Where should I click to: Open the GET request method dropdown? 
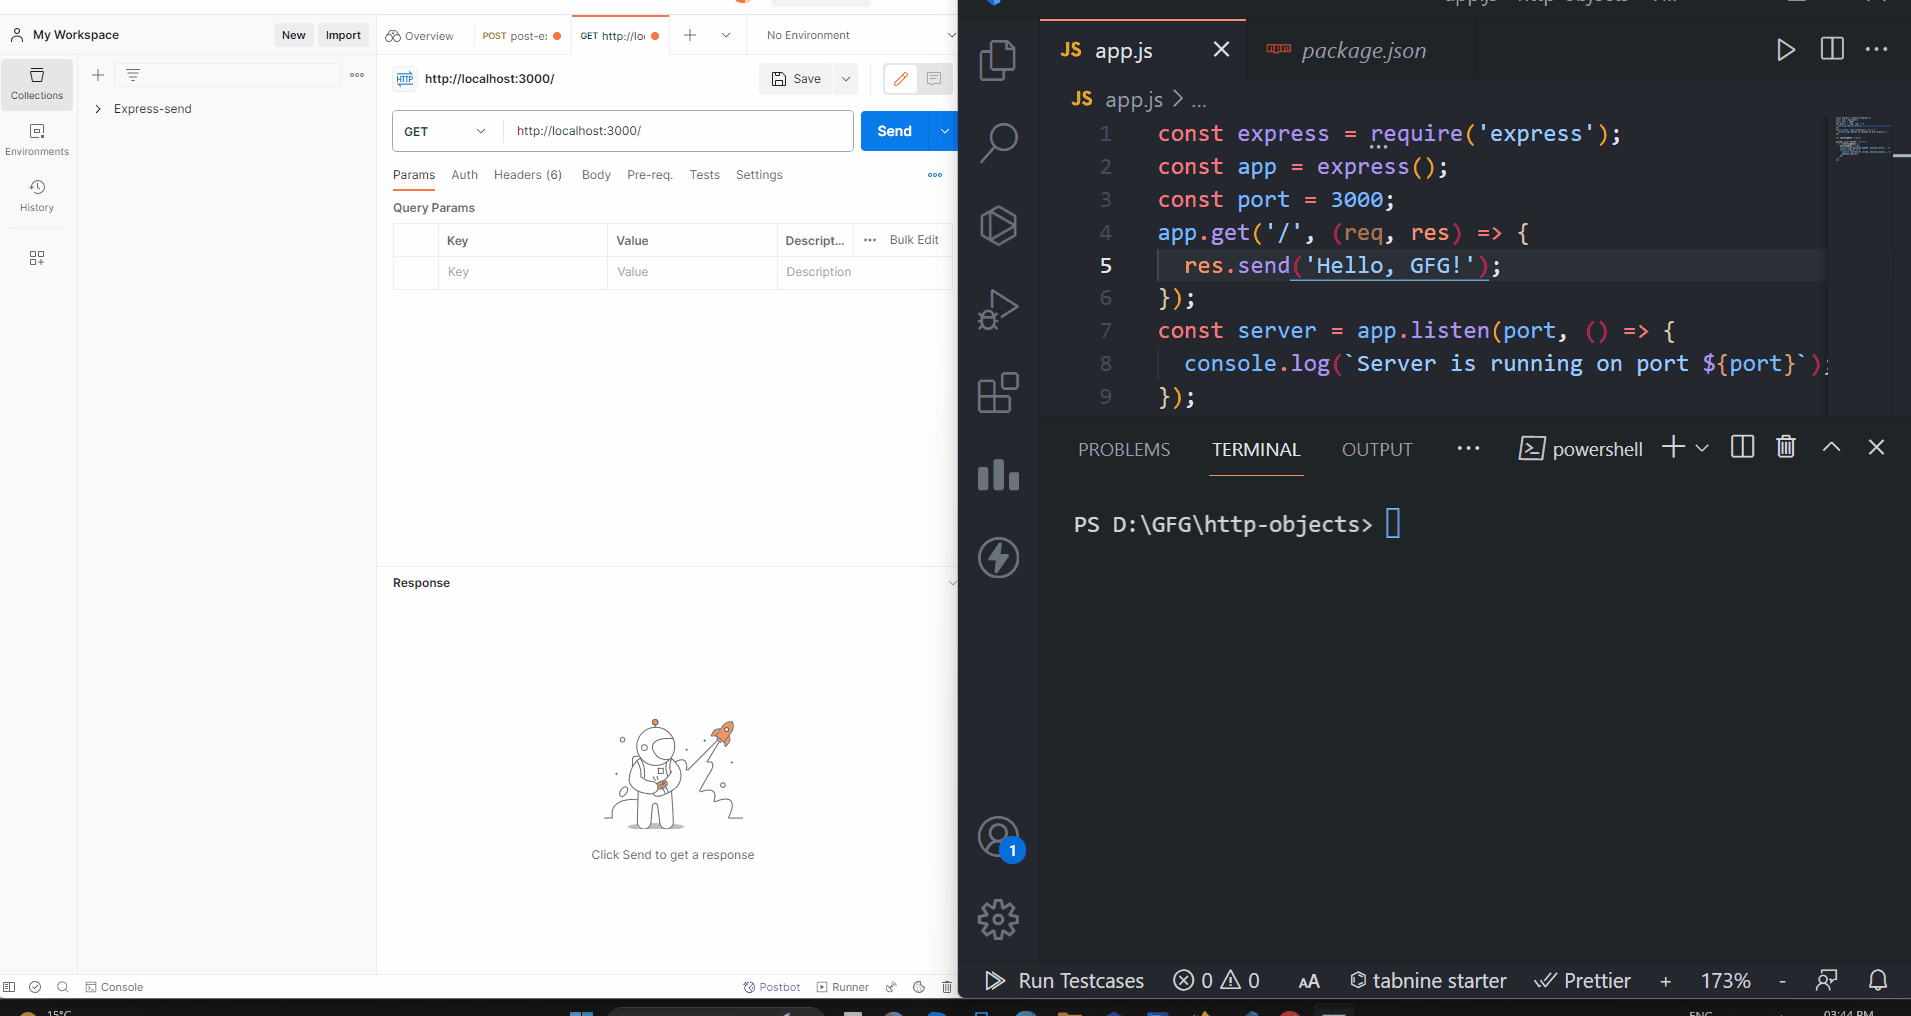[444, 131]
